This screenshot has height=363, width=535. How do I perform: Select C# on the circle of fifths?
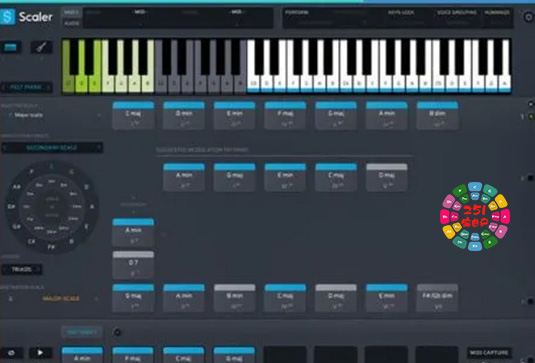(31, 241)
